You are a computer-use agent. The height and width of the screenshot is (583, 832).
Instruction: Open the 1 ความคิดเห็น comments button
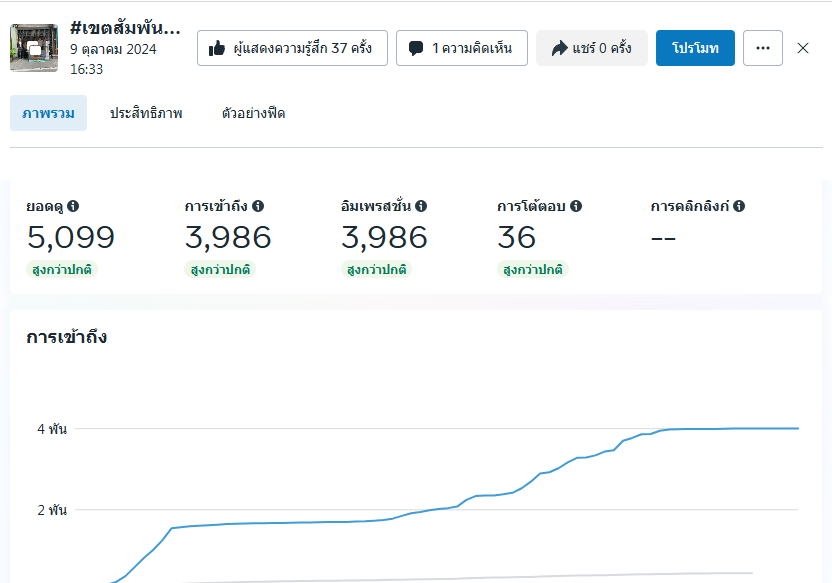pyautogui.click(x=461, y=48)
